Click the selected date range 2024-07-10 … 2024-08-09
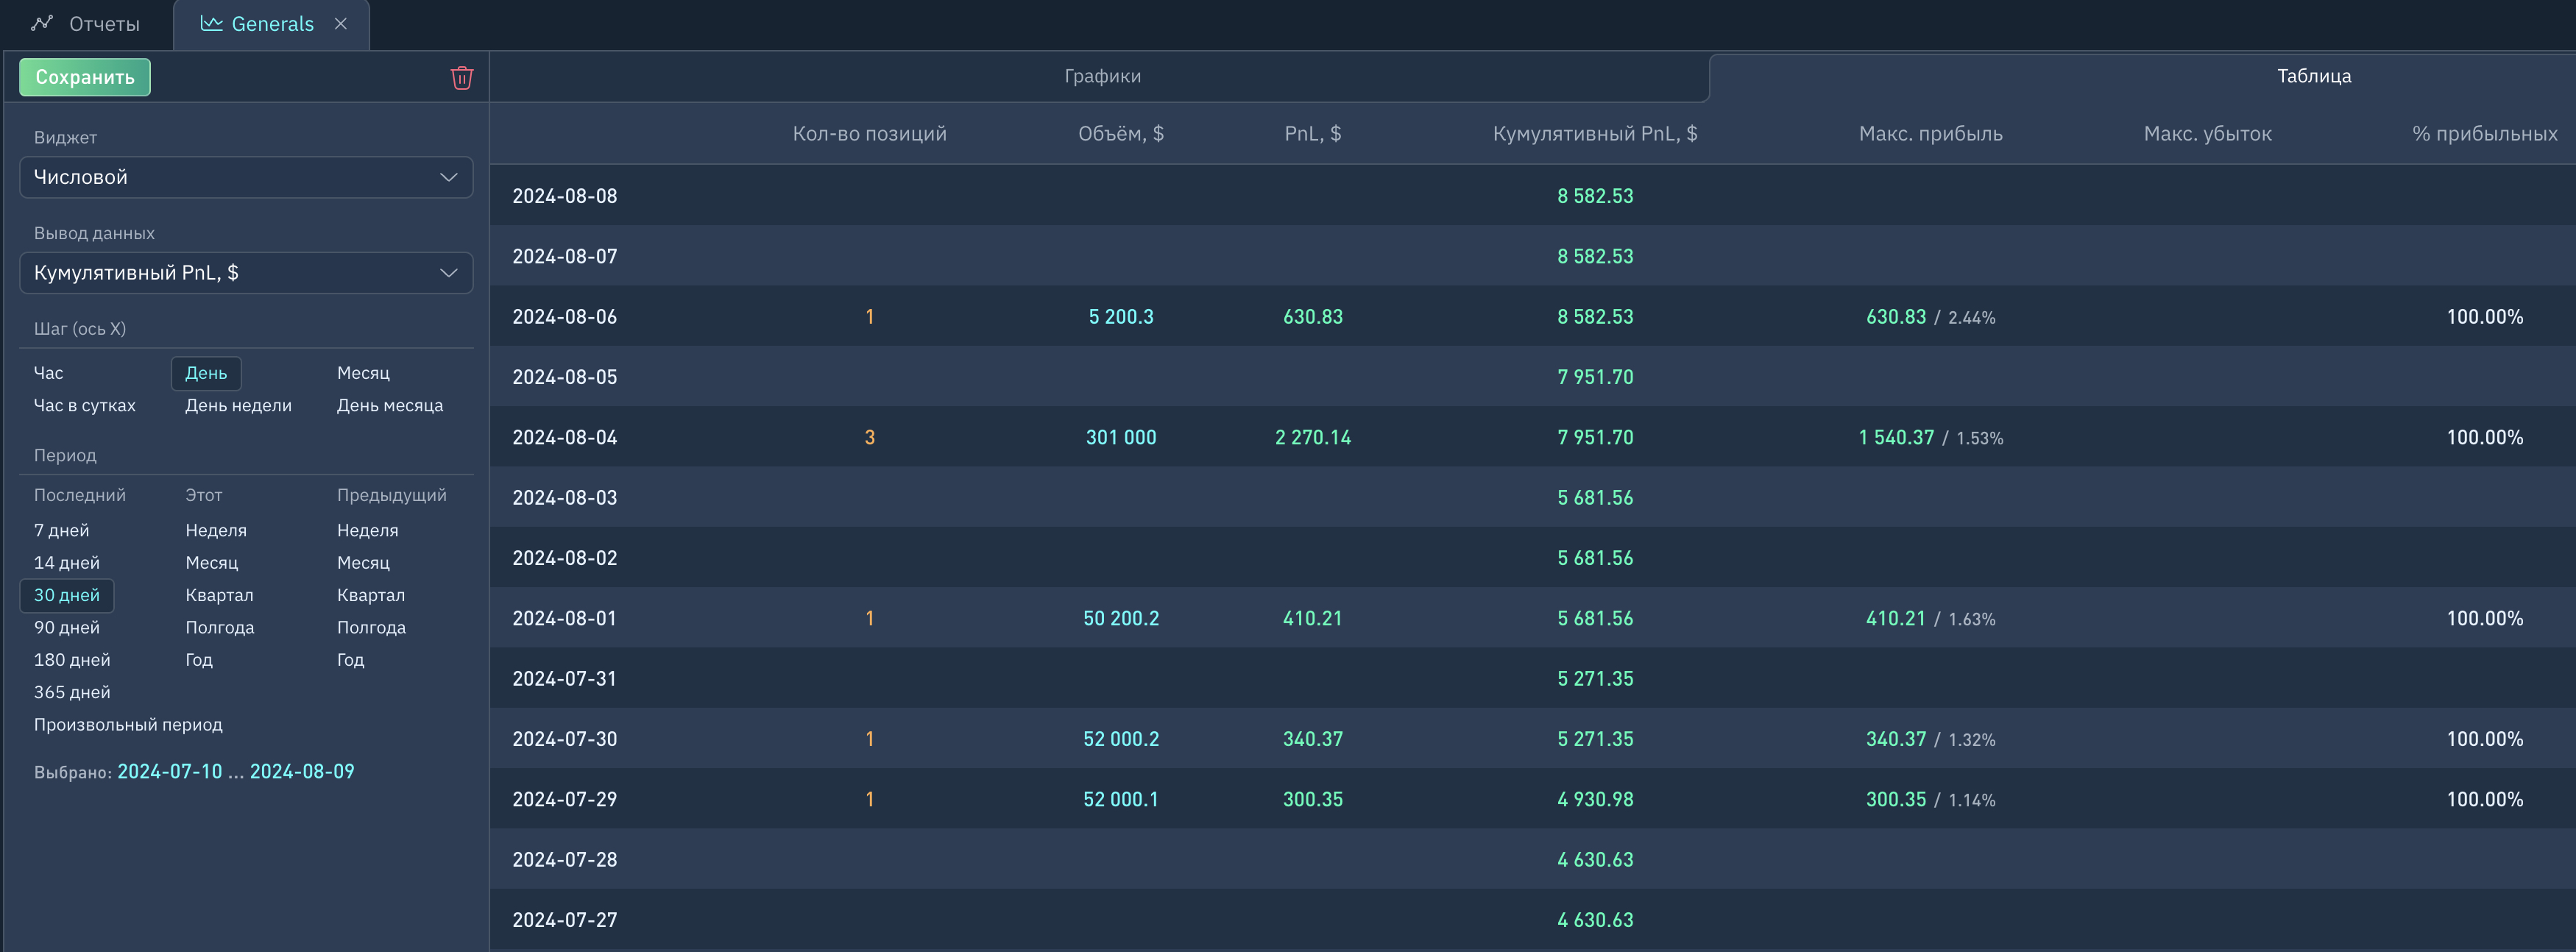The image size is (2576, 952). click(x=235, y=771)
